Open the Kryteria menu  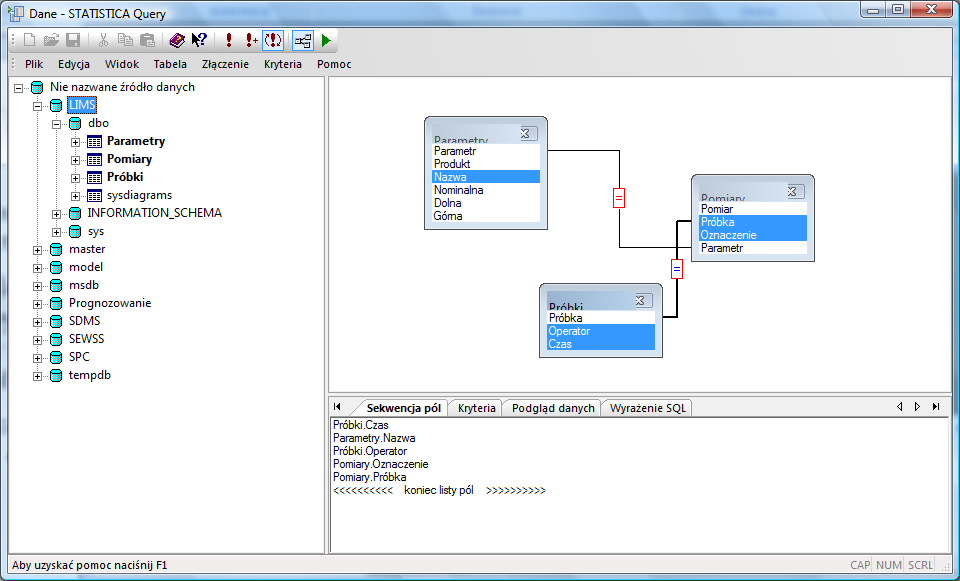pyautogui.click(x=283, y=64)
